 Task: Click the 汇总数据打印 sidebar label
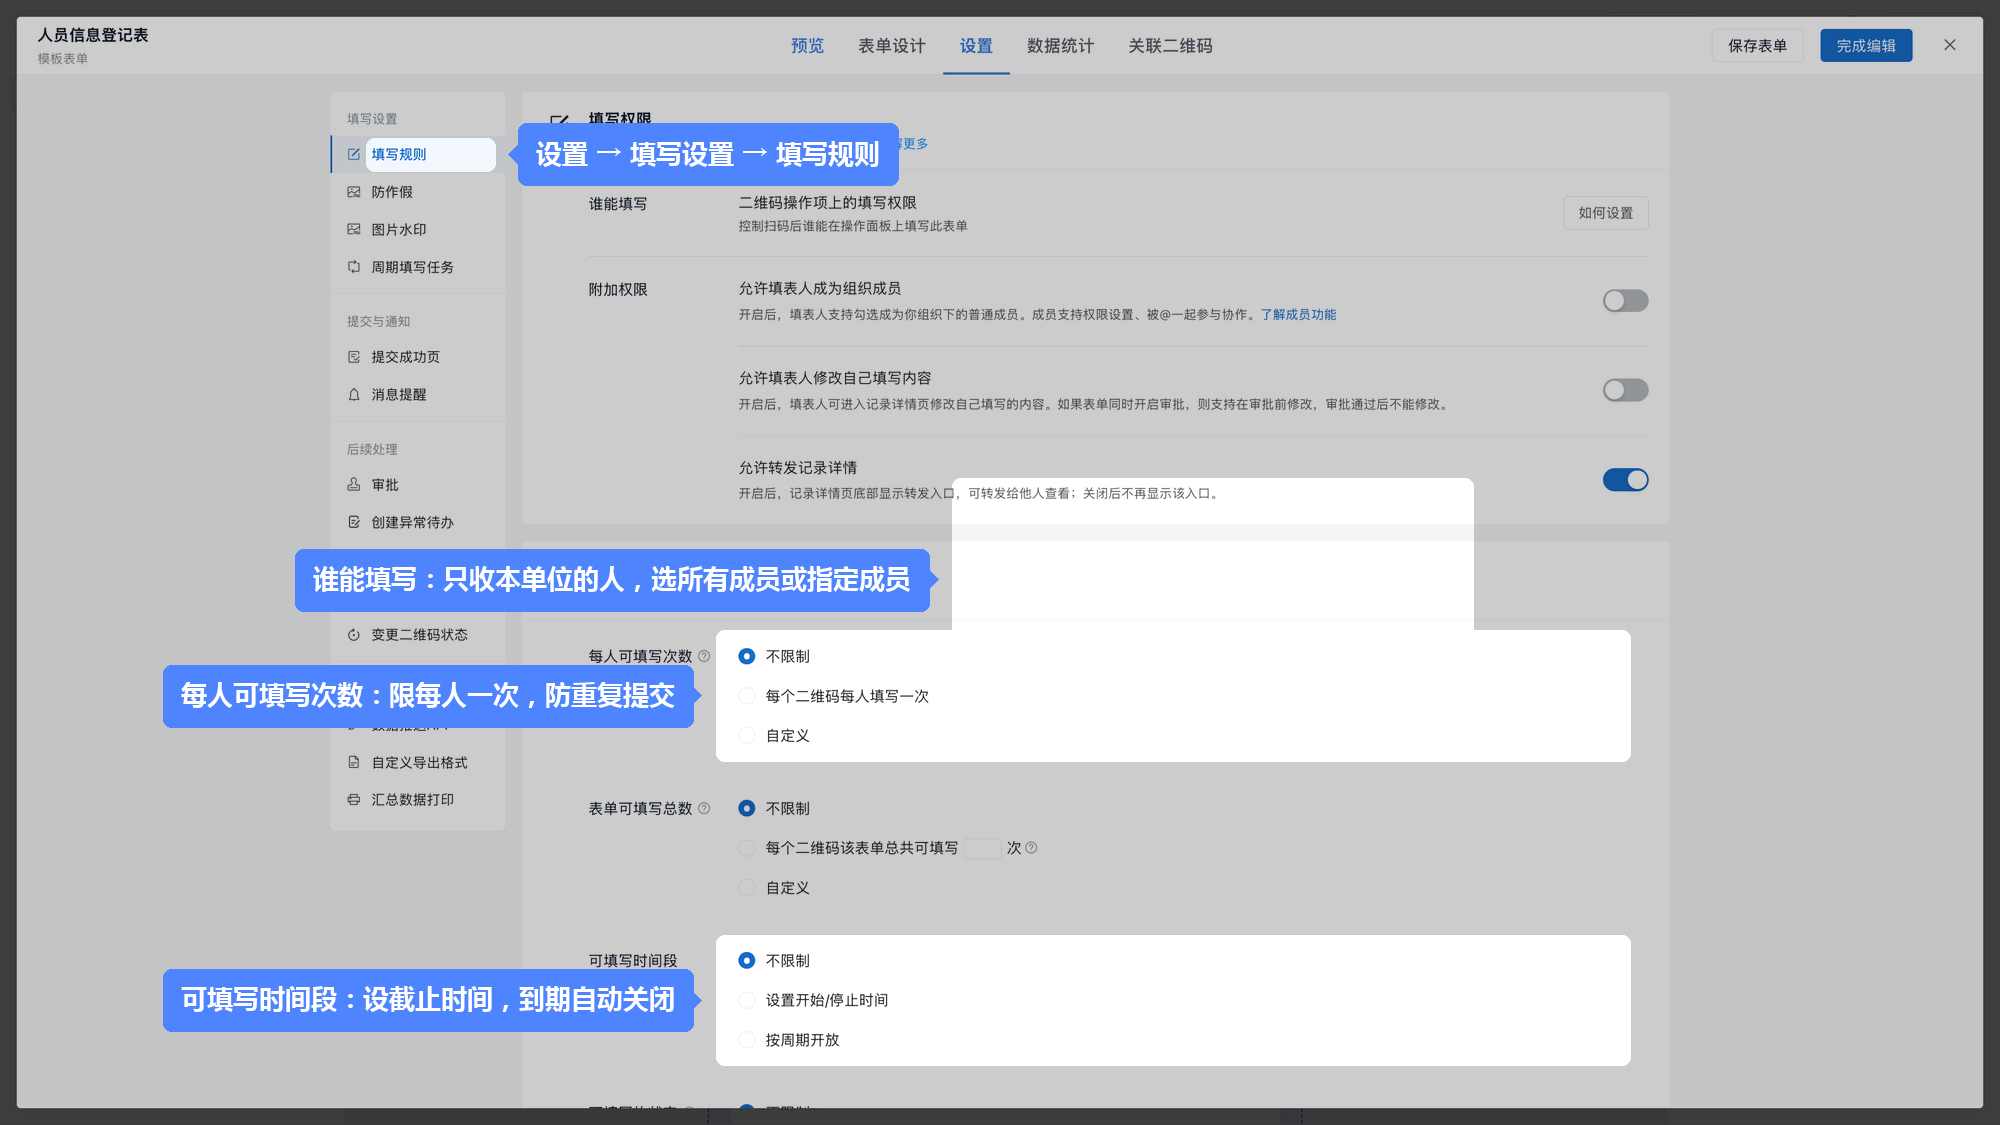click(413, 800)
